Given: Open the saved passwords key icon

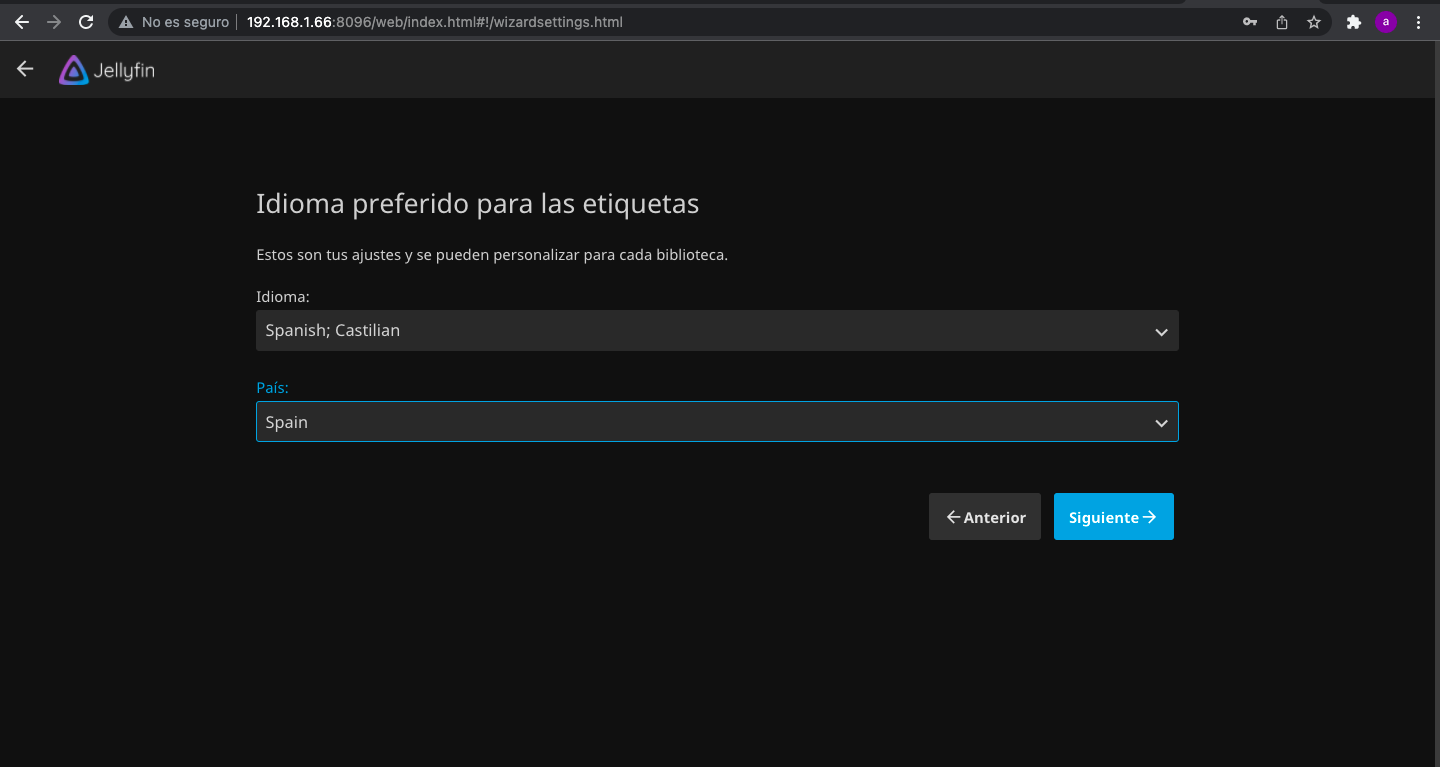Looking at the screenshot, I should [x=1250, y=22].
